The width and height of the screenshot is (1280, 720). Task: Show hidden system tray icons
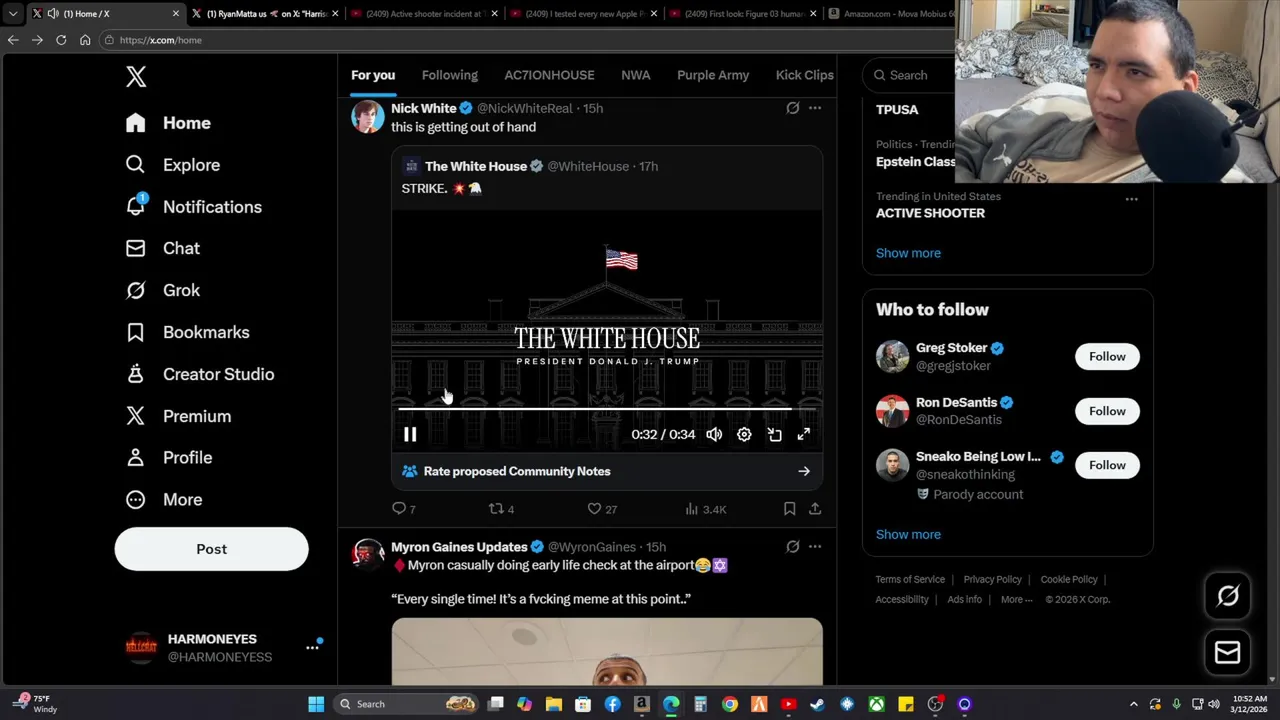[x=1133, y=704]
